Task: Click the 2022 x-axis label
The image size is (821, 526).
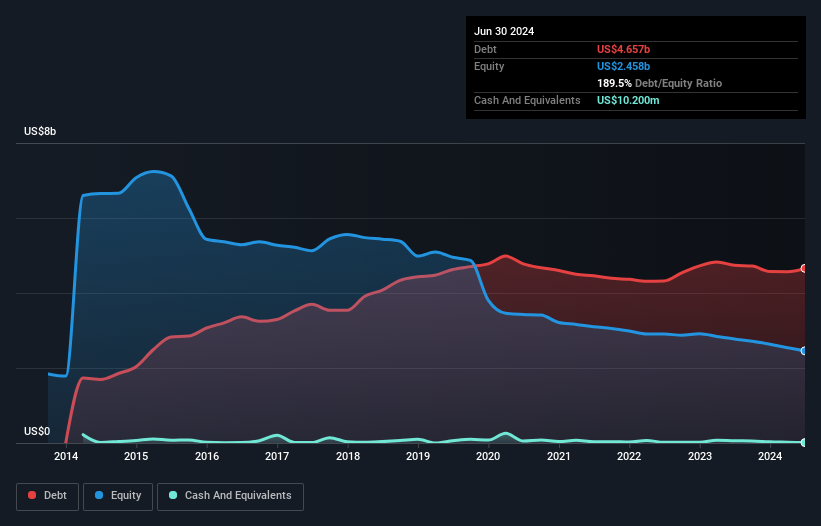Action: tap(629, 456)
